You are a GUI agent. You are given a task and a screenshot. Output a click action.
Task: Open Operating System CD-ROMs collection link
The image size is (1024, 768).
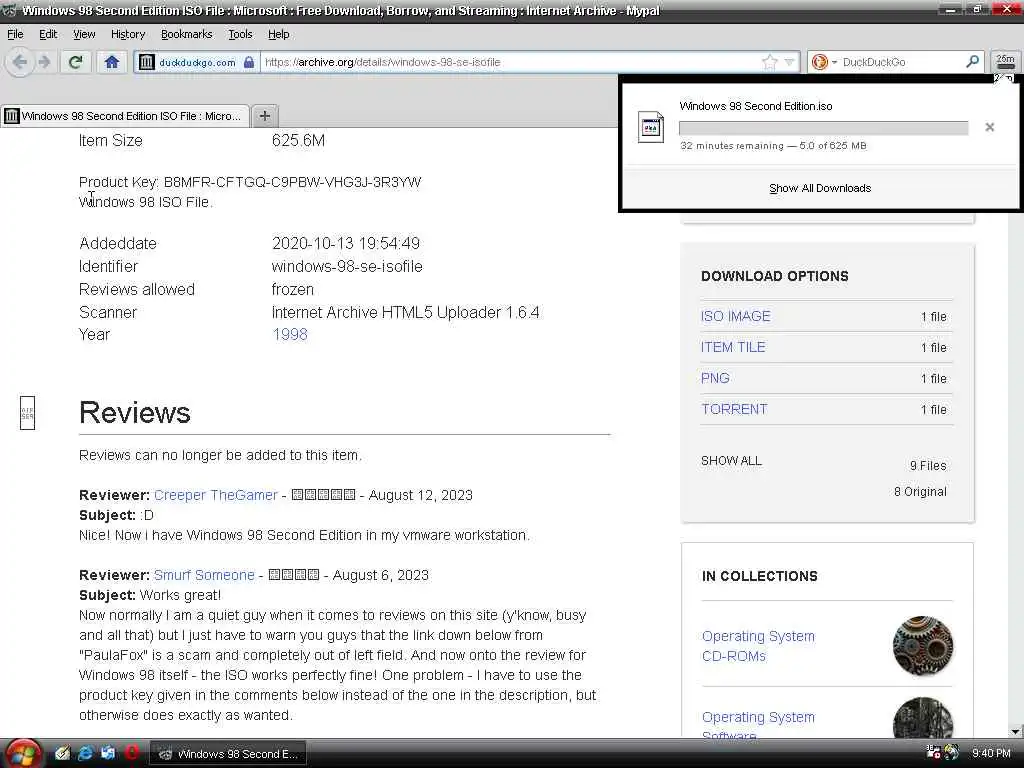(x=758, y=646)
